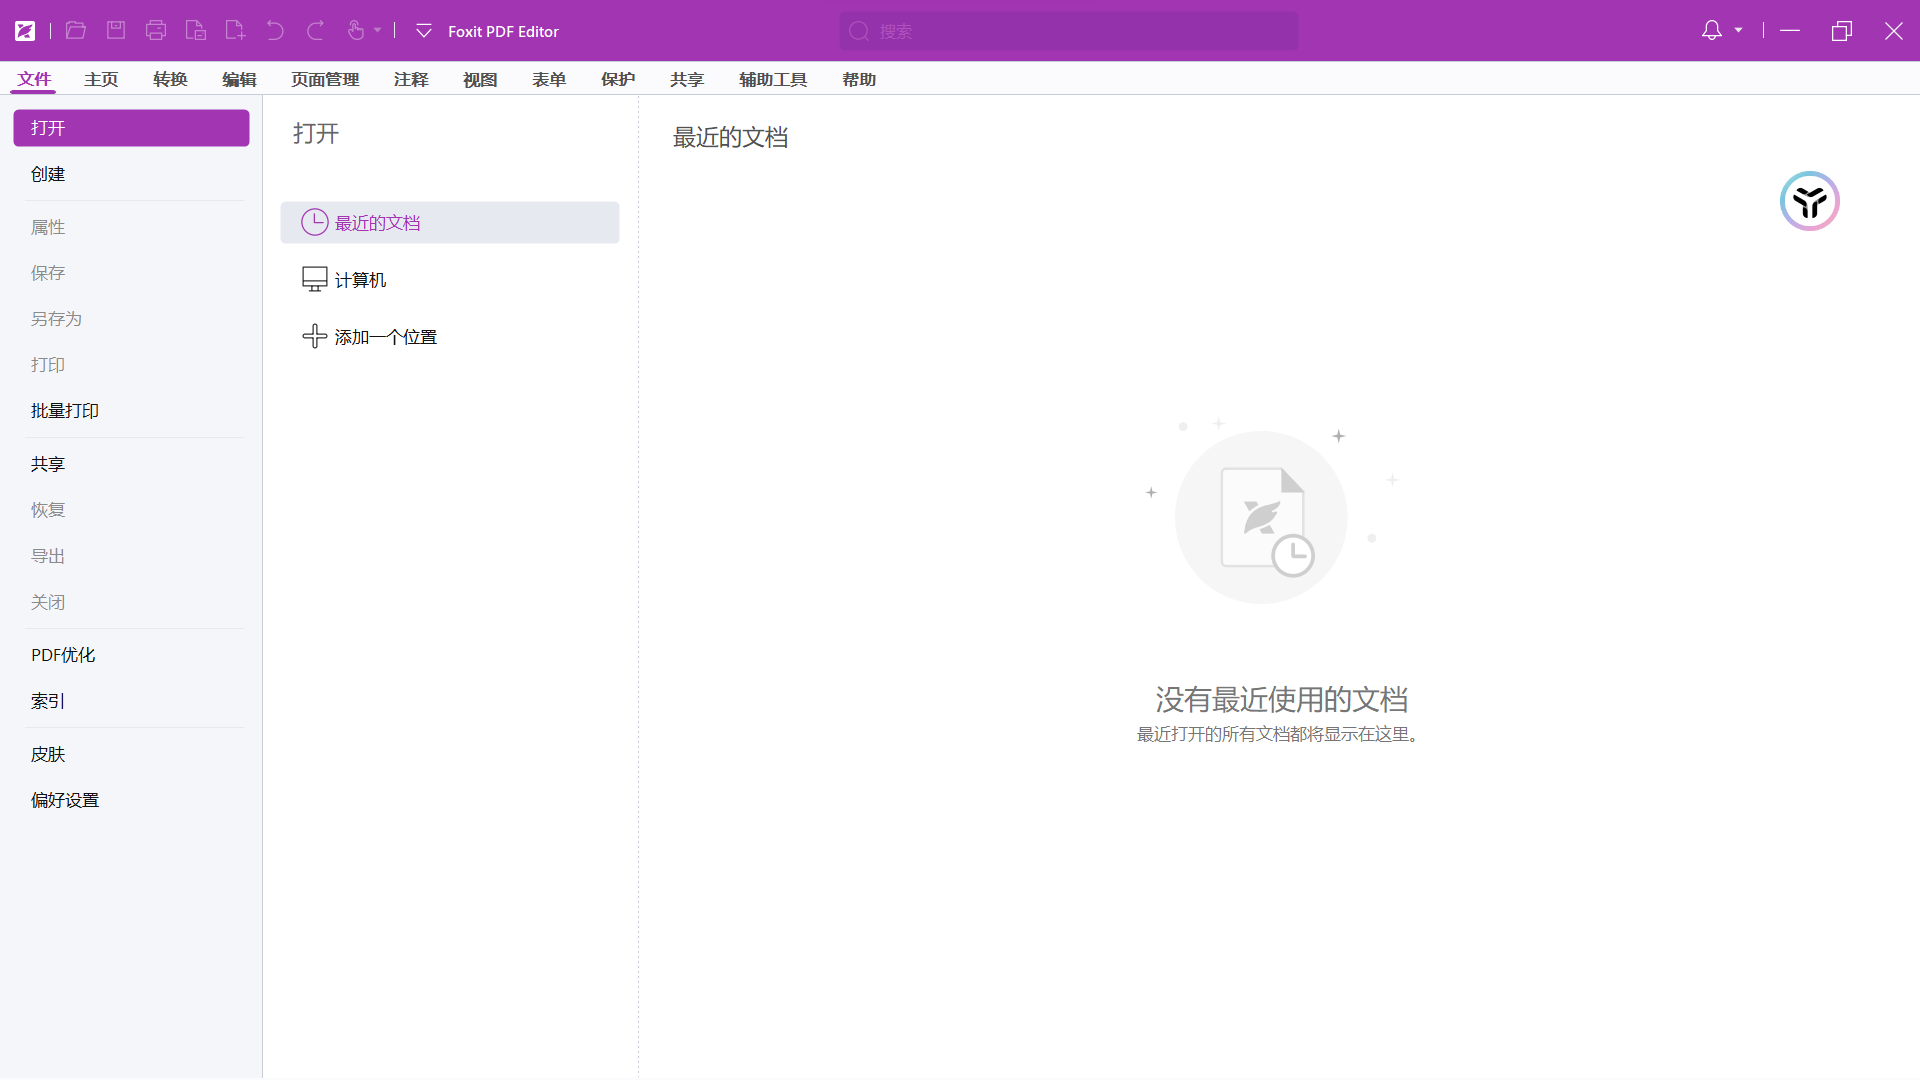Print the document with the printer icon

tap(156, 30)
